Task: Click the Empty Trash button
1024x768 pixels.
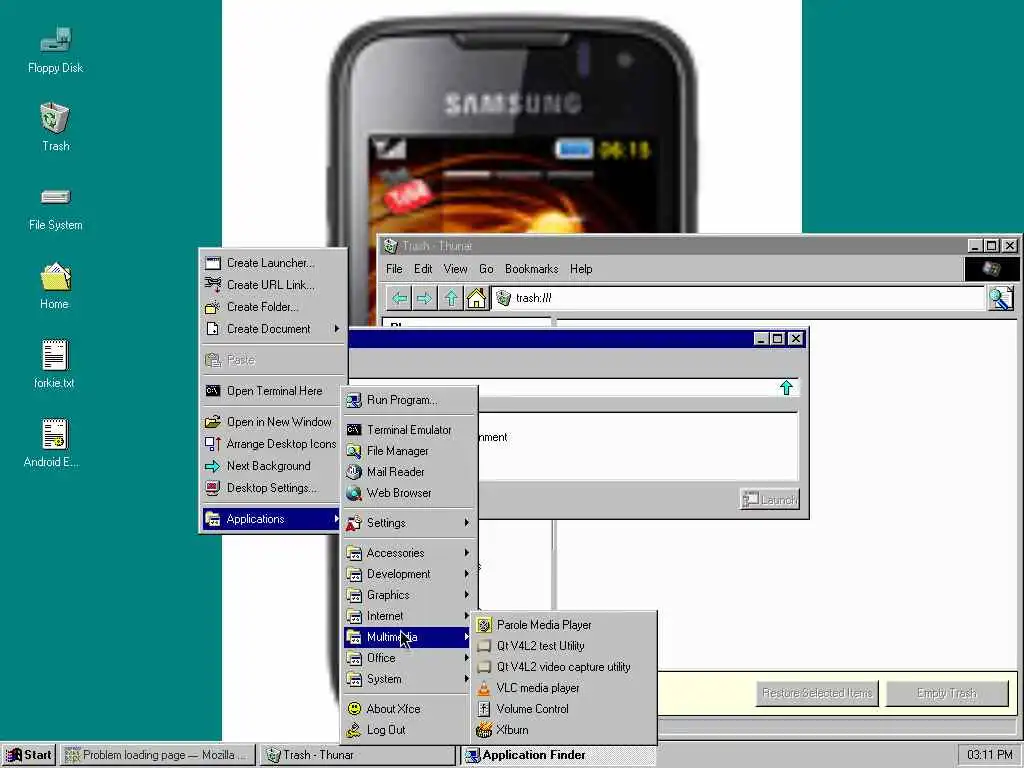Action: (946, 694)
